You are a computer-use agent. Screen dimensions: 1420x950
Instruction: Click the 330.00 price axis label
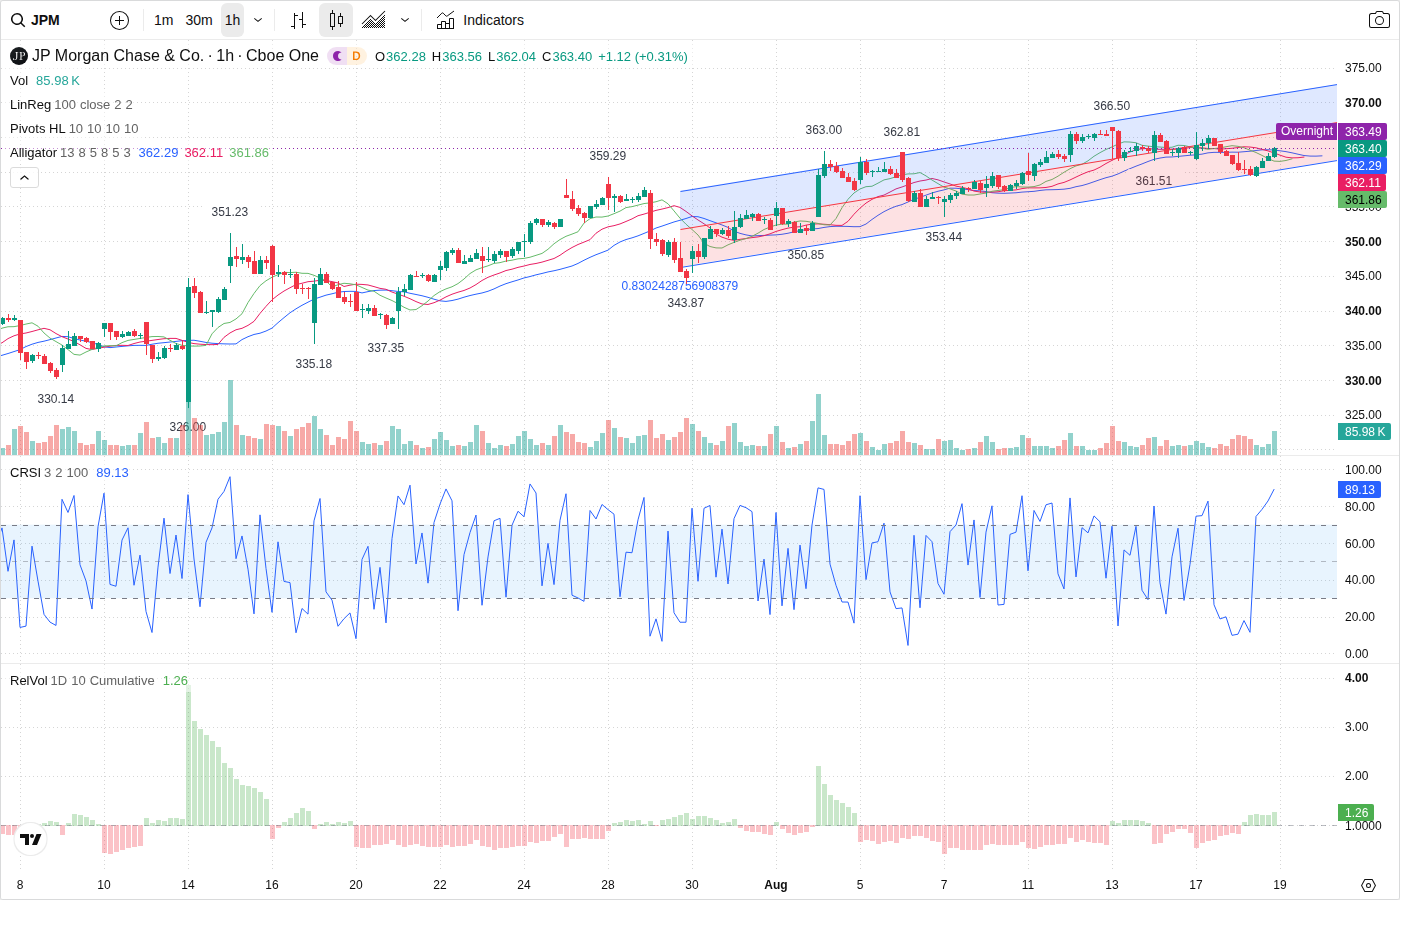(x=1363, y=381)
